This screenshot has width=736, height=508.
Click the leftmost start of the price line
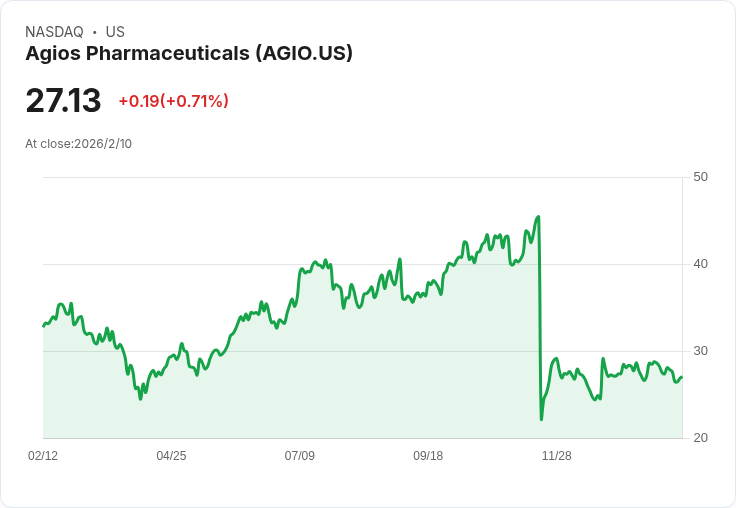tap(43, 326)
